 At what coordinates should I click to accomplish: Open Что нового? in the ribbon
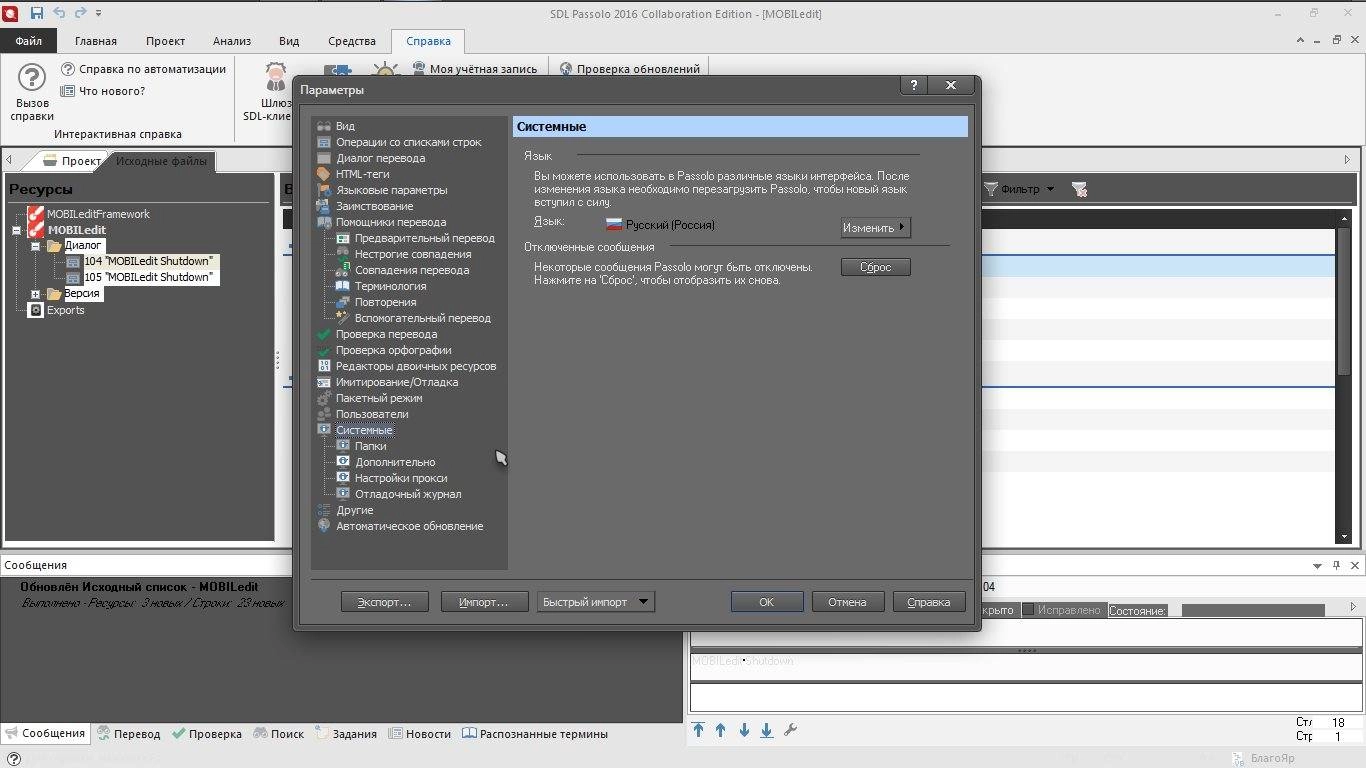(x=103, y=91)
